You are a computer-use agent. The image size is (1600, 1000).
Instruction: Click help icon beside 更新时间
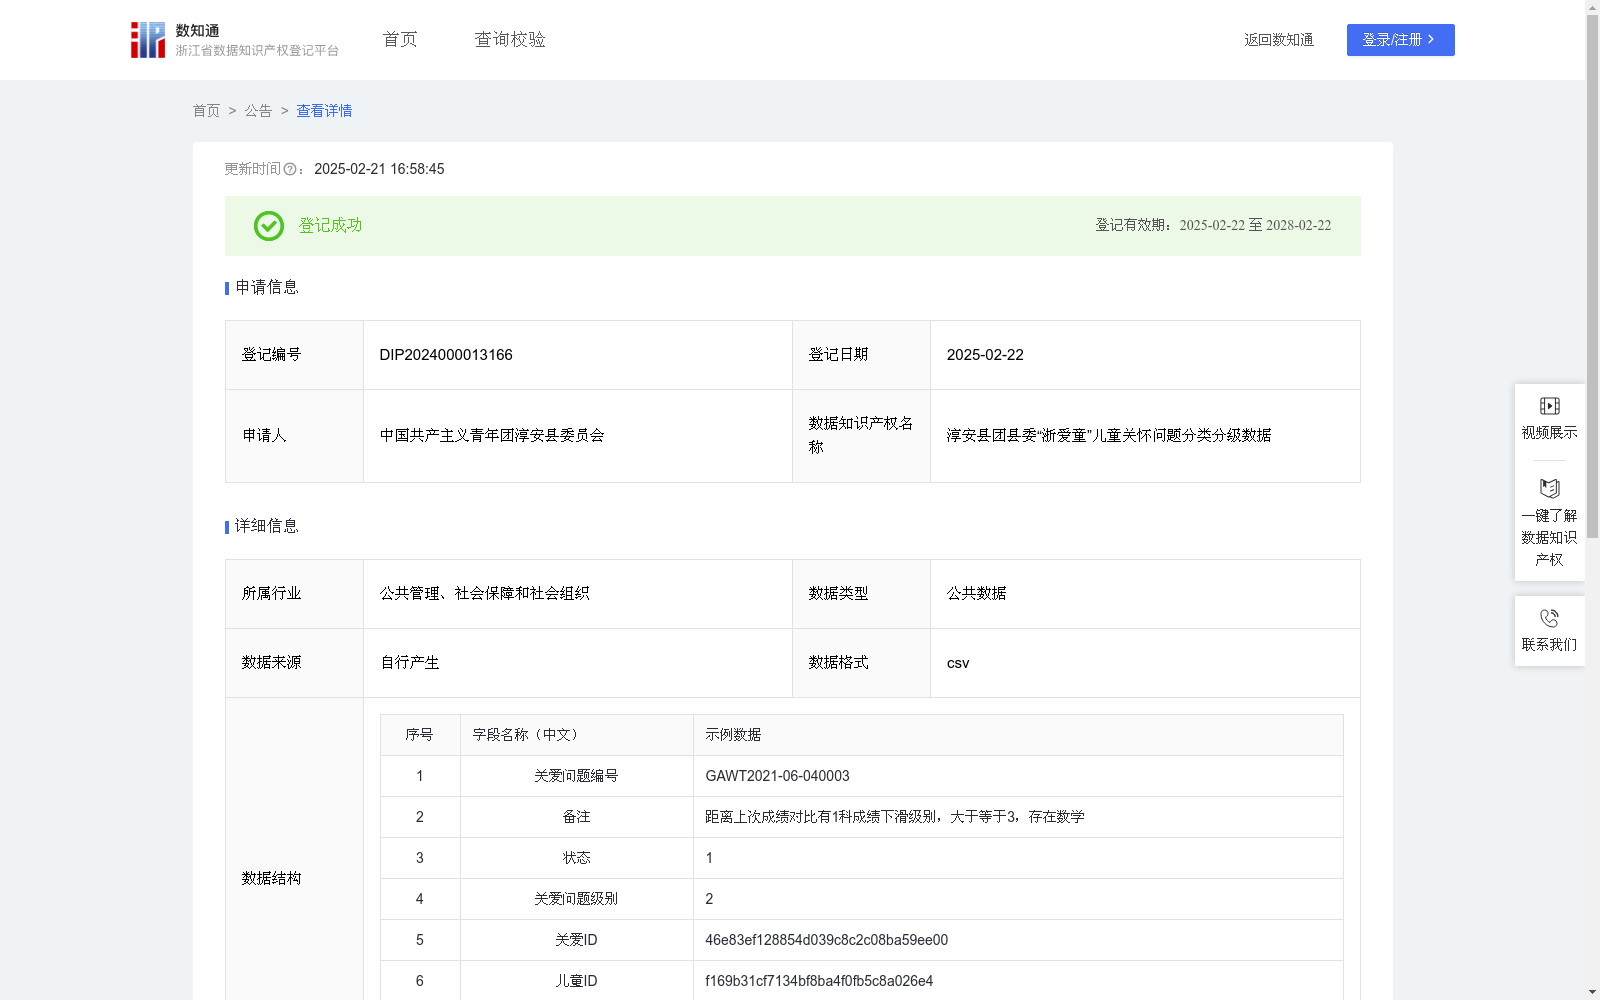pyautogui.click(x=290, y=170)
